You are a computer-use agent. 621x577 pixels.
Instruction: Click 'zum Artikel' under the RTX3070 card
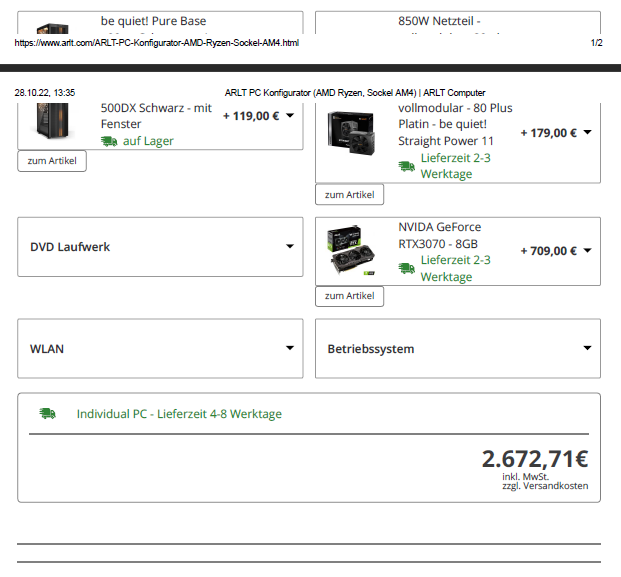coord(349,296)
